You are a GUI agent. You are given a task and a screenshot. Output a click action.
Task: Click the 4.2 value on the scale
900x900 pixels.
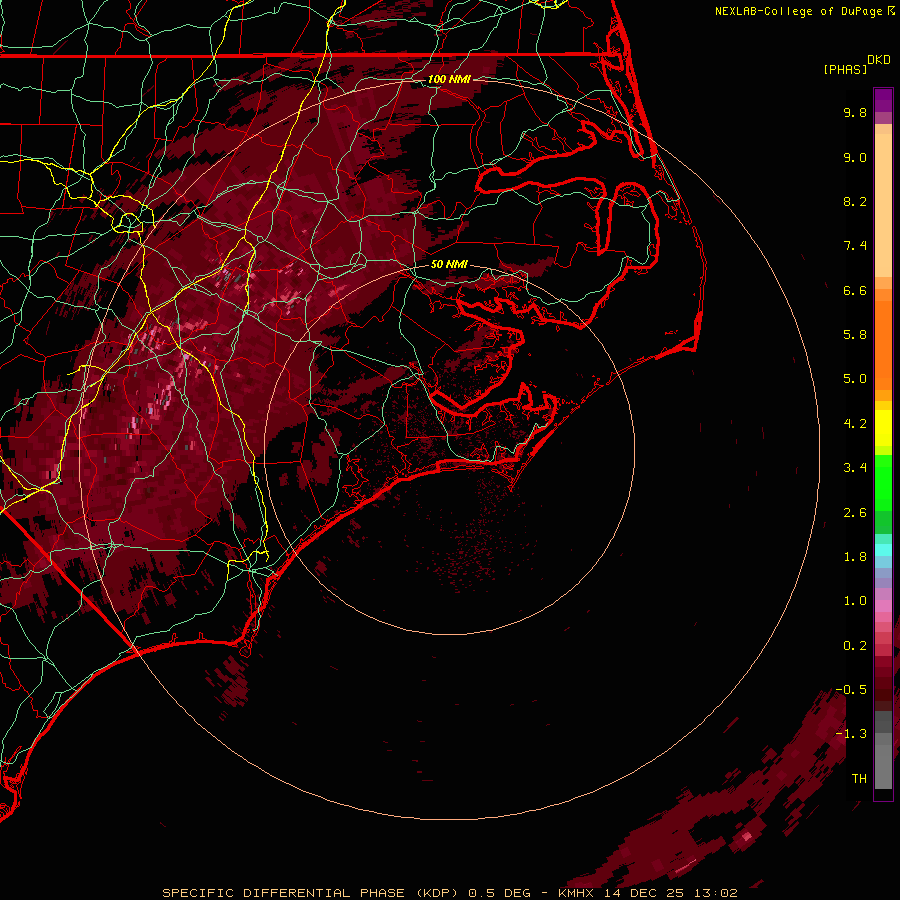click(x=855, y=424)
